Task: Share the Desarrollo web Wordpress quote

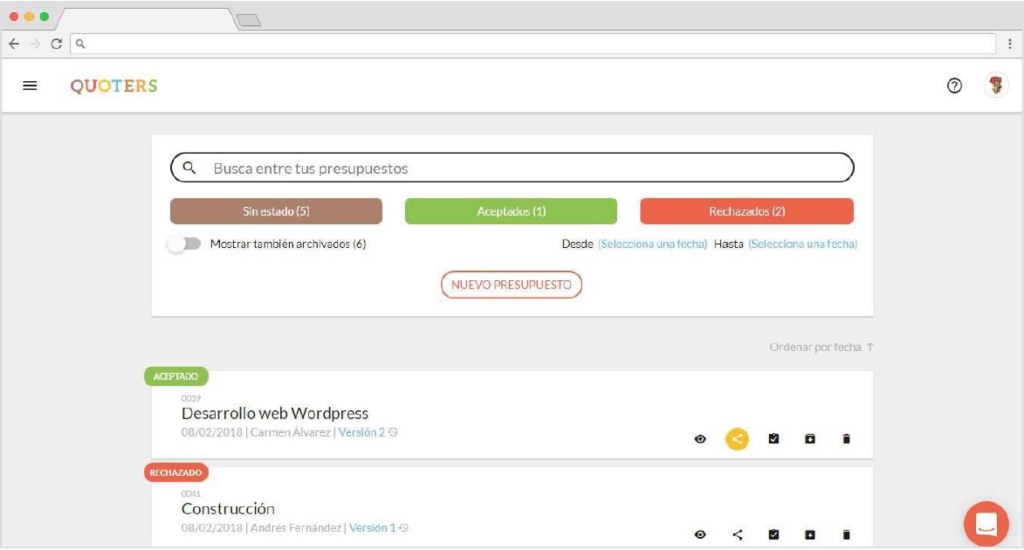Action: (x=737, y=439)
